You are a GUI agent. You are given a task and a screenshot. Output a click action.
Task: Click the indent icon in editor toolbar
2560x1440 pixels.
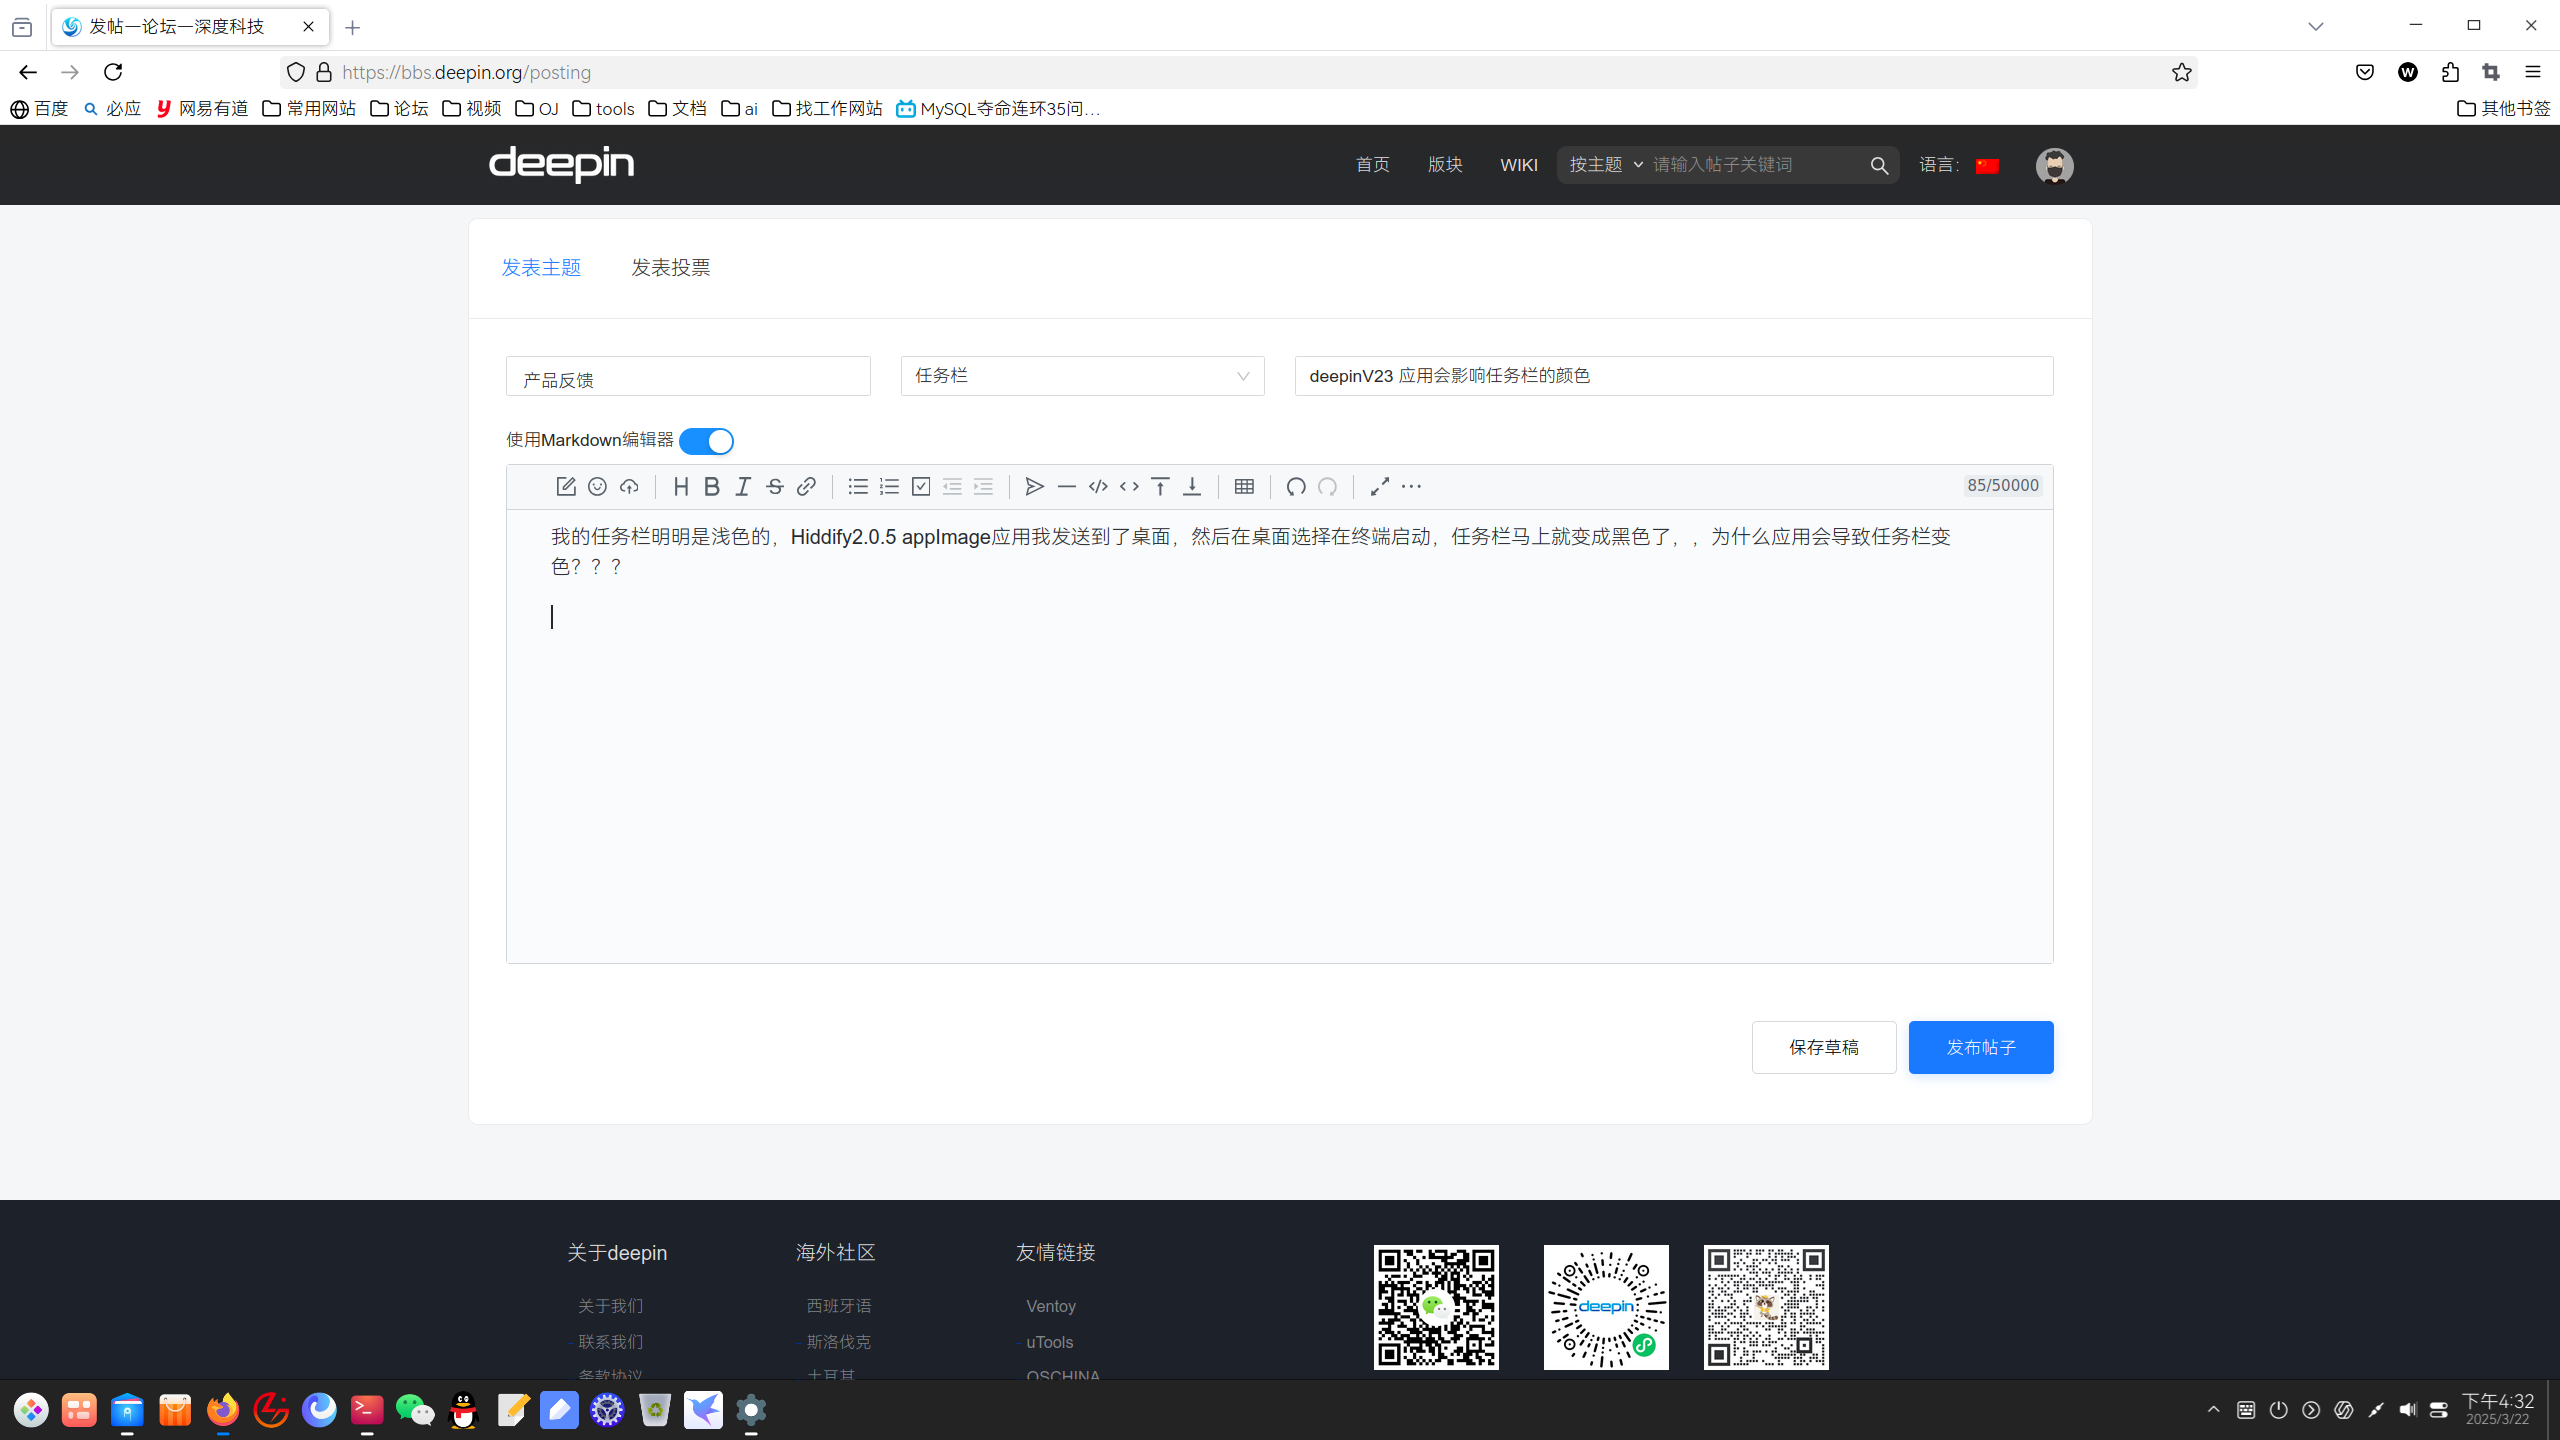point(984,486)
